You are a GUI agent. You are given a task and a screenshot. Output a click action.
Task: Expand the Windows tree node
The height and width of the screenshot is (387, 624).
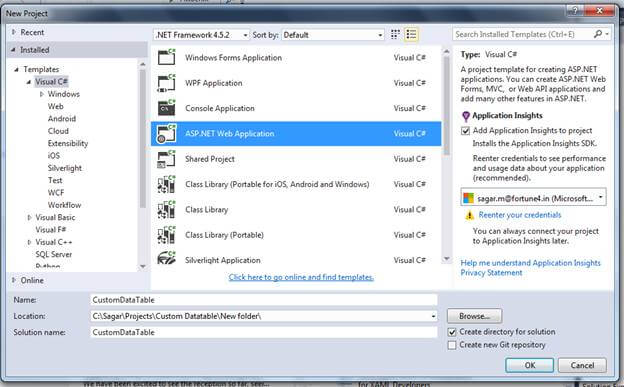pos(41,94)
